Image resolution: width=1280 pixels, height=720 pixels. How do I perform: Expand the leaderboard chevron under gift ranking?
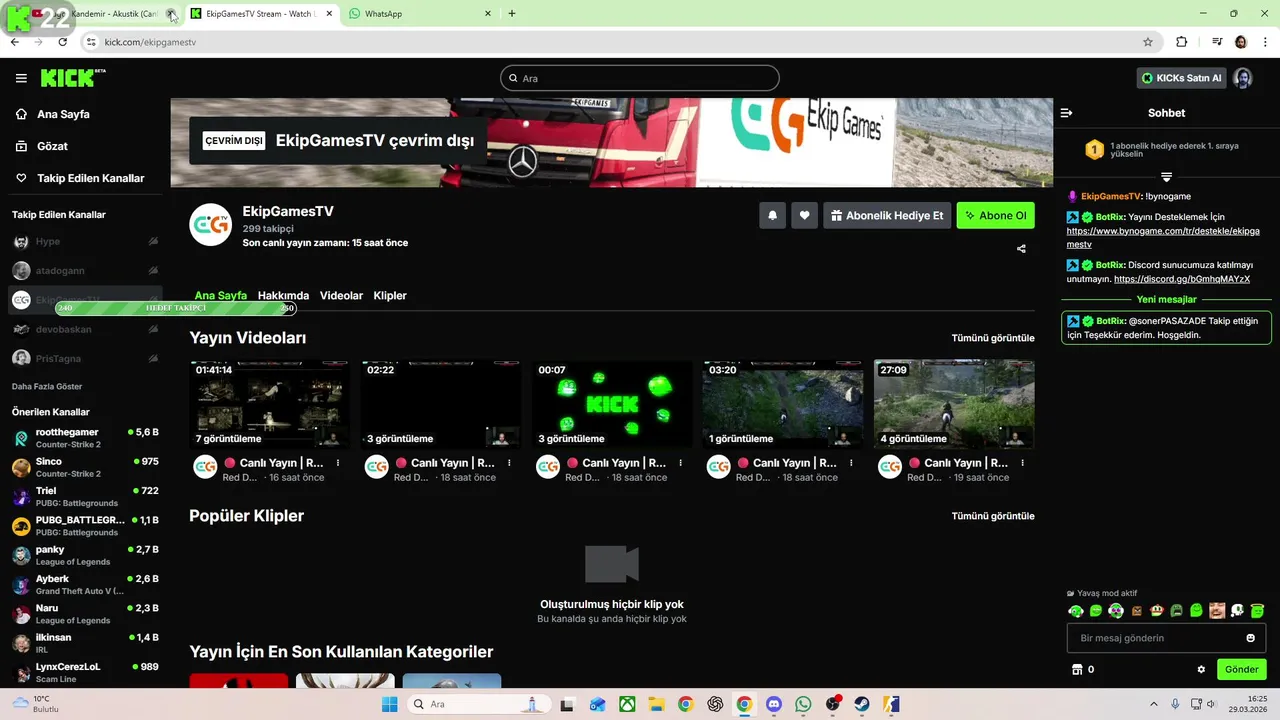pos(1166,177)
